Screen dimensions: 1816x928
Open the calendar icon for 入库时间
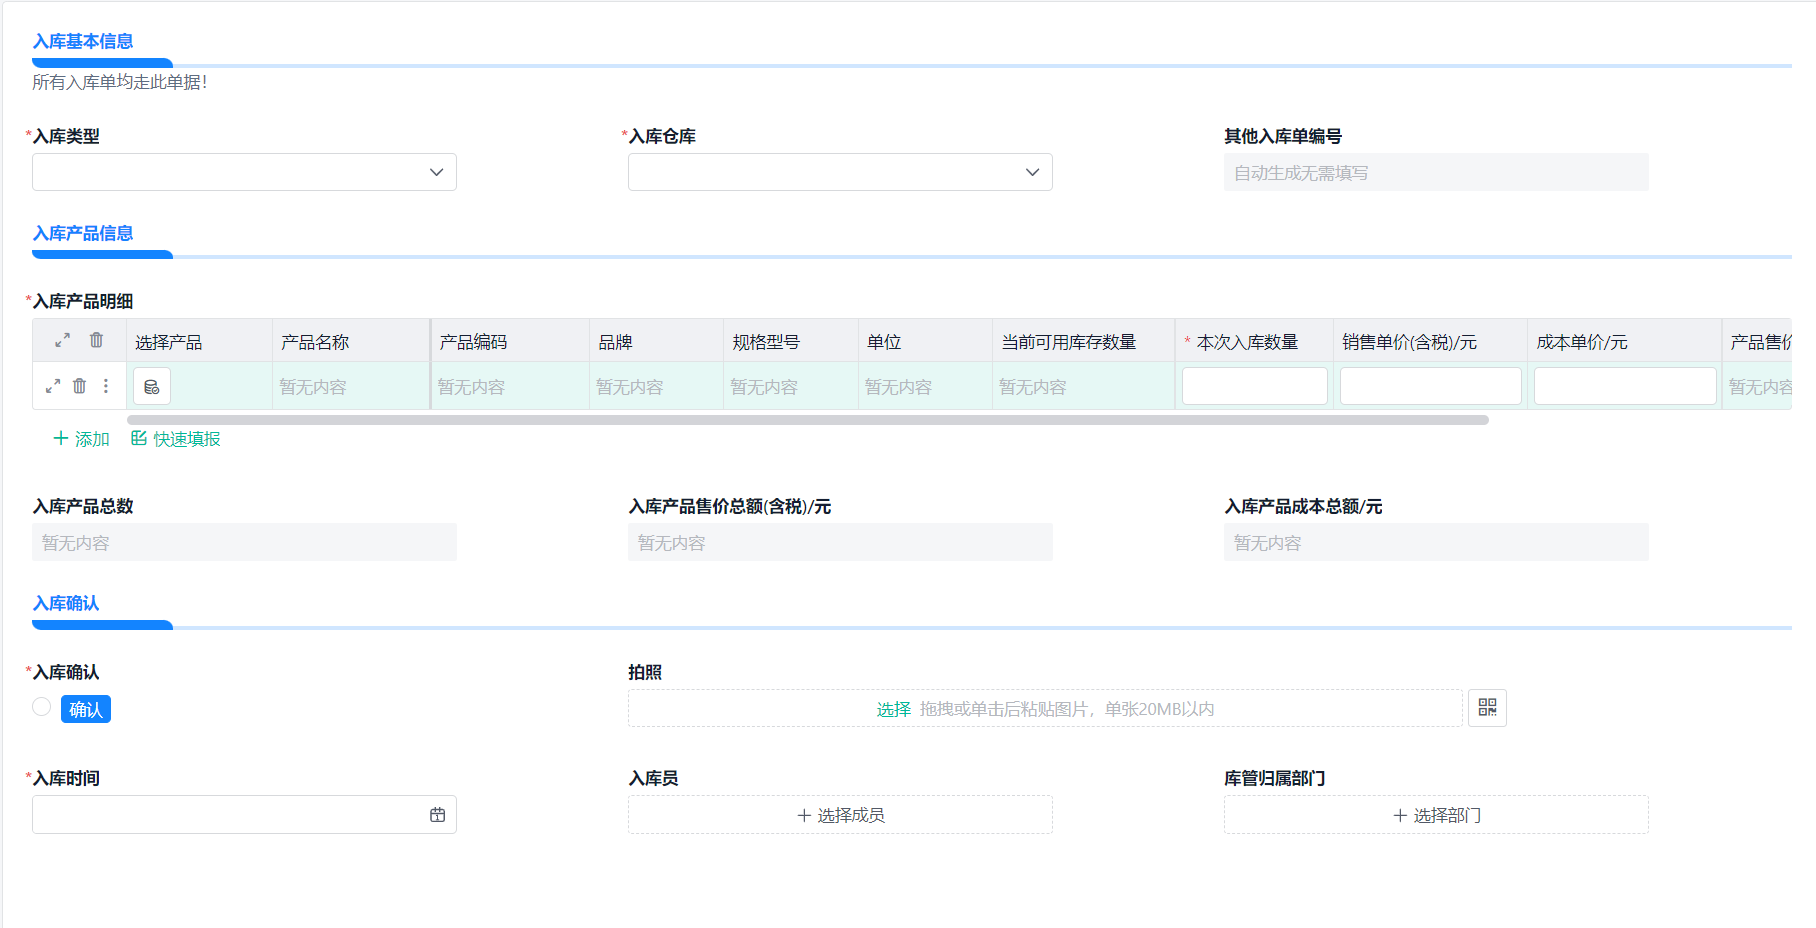(437, 815)
